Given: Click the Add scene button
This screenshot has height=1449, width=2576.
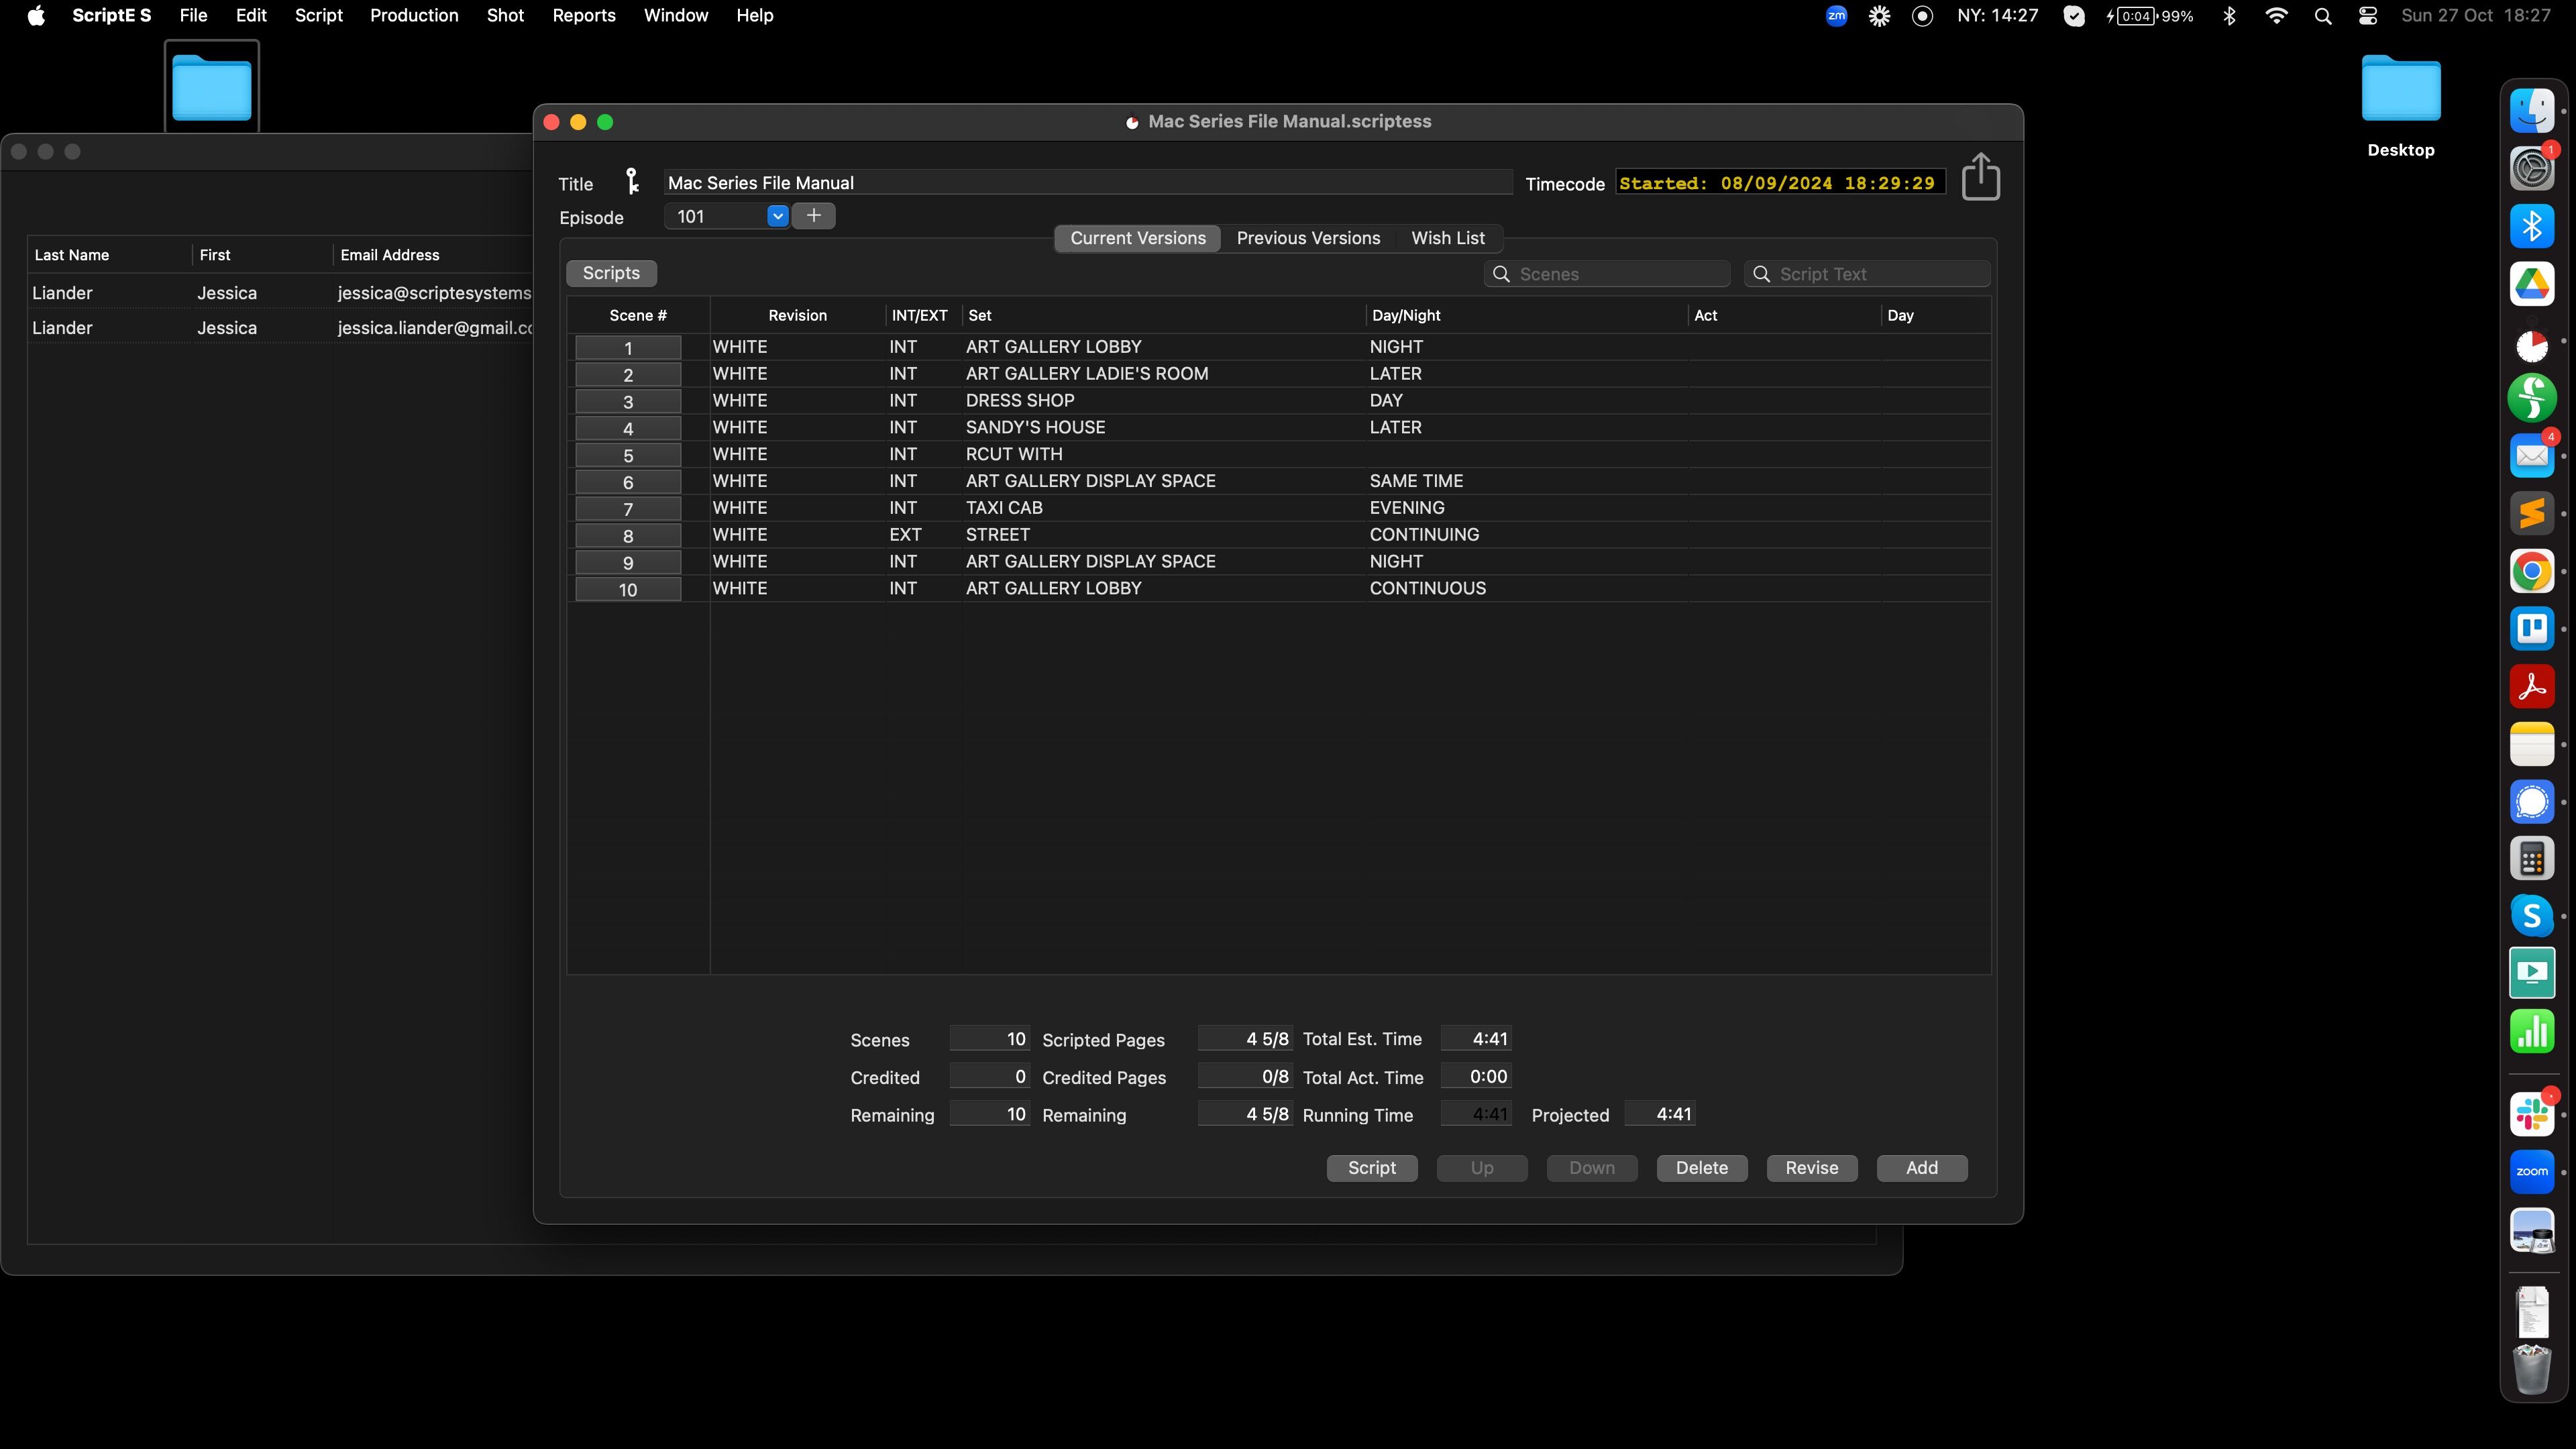Looking at the screenshot, I should pos(1921,1168).
